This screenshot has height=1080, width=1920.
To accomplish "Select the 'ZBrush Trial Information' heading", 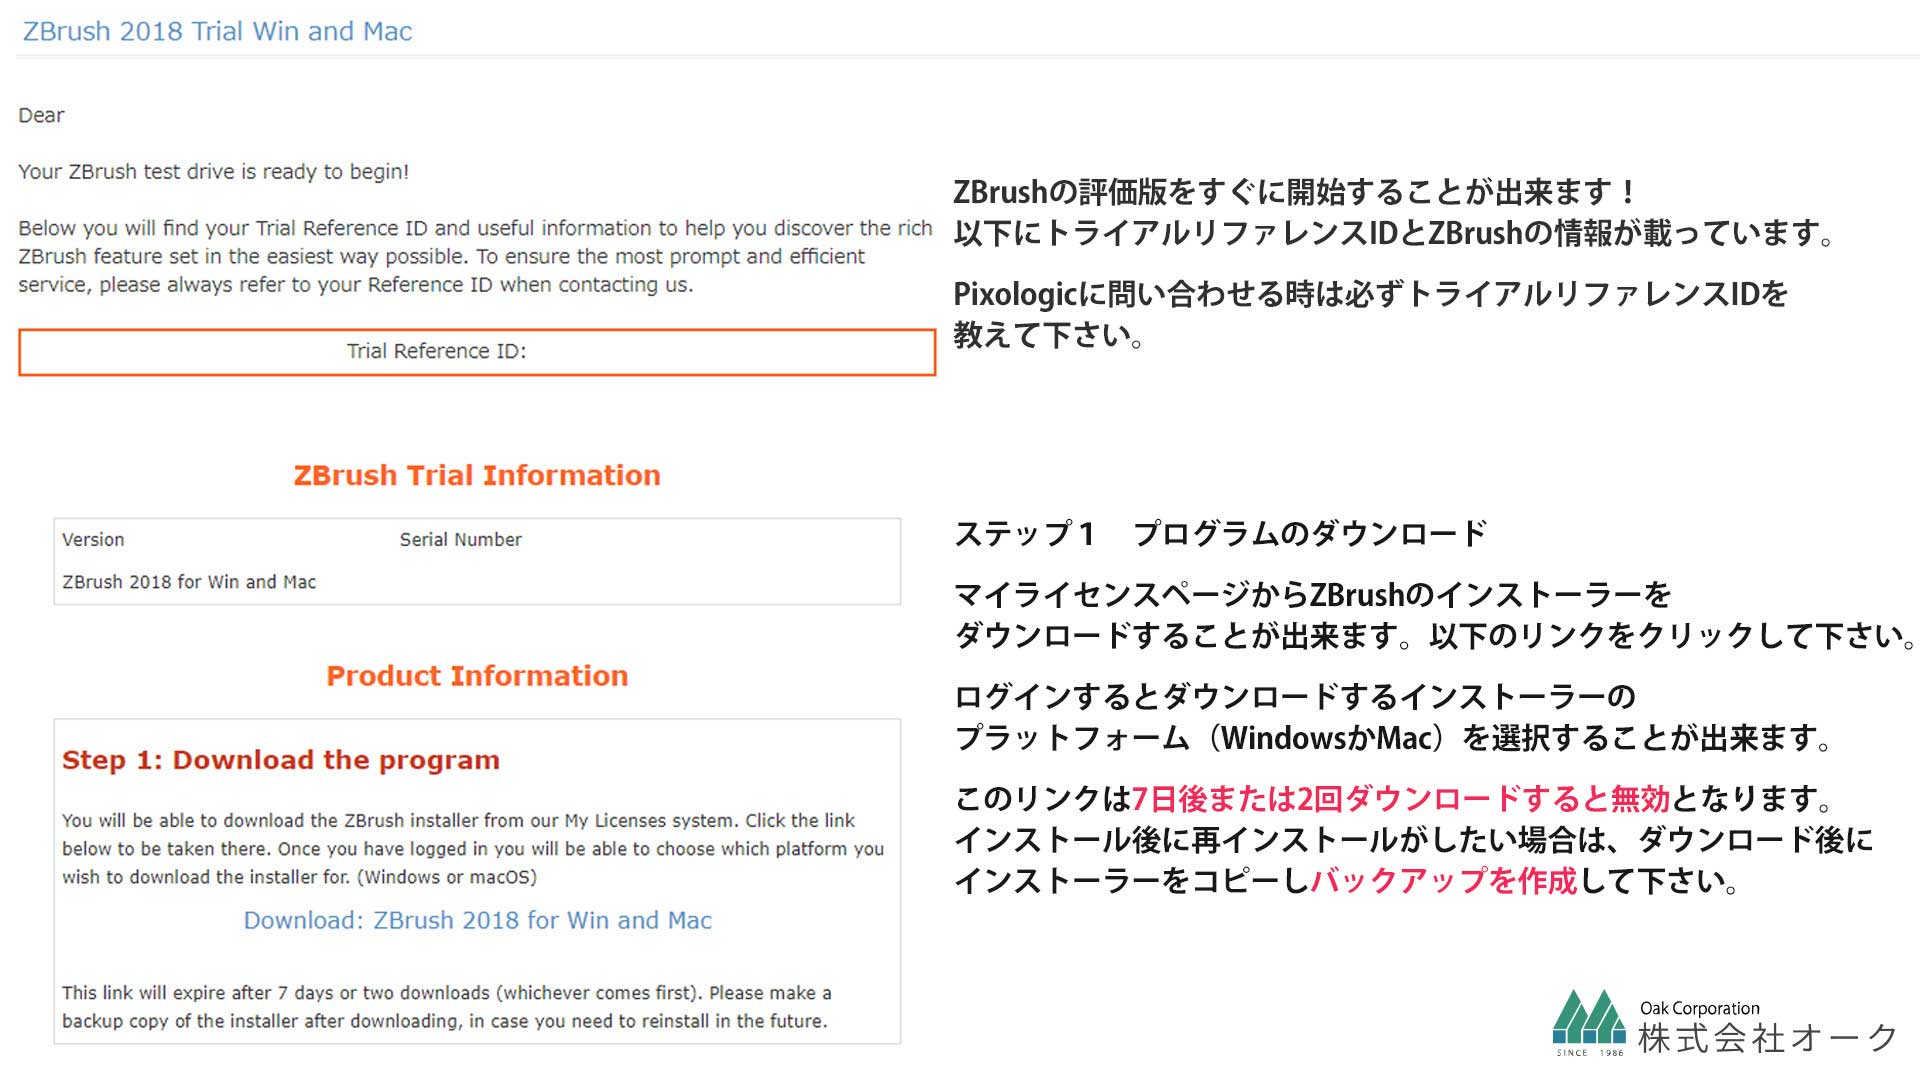I will (477, 475).
